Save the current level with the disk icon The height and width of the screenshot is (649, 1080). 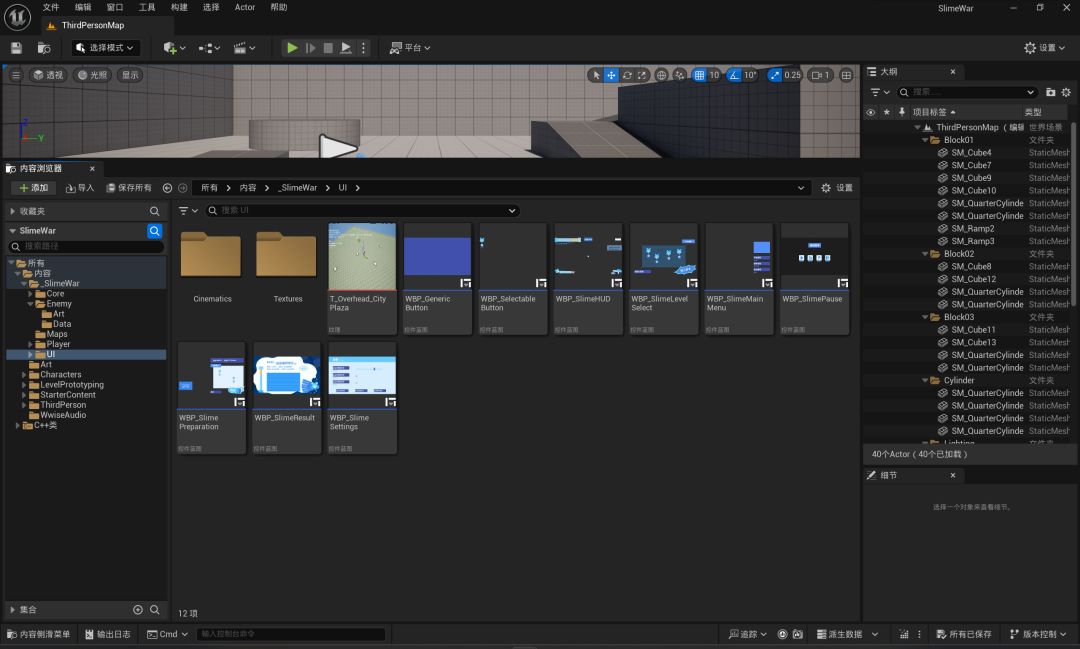tap(17, 48)
